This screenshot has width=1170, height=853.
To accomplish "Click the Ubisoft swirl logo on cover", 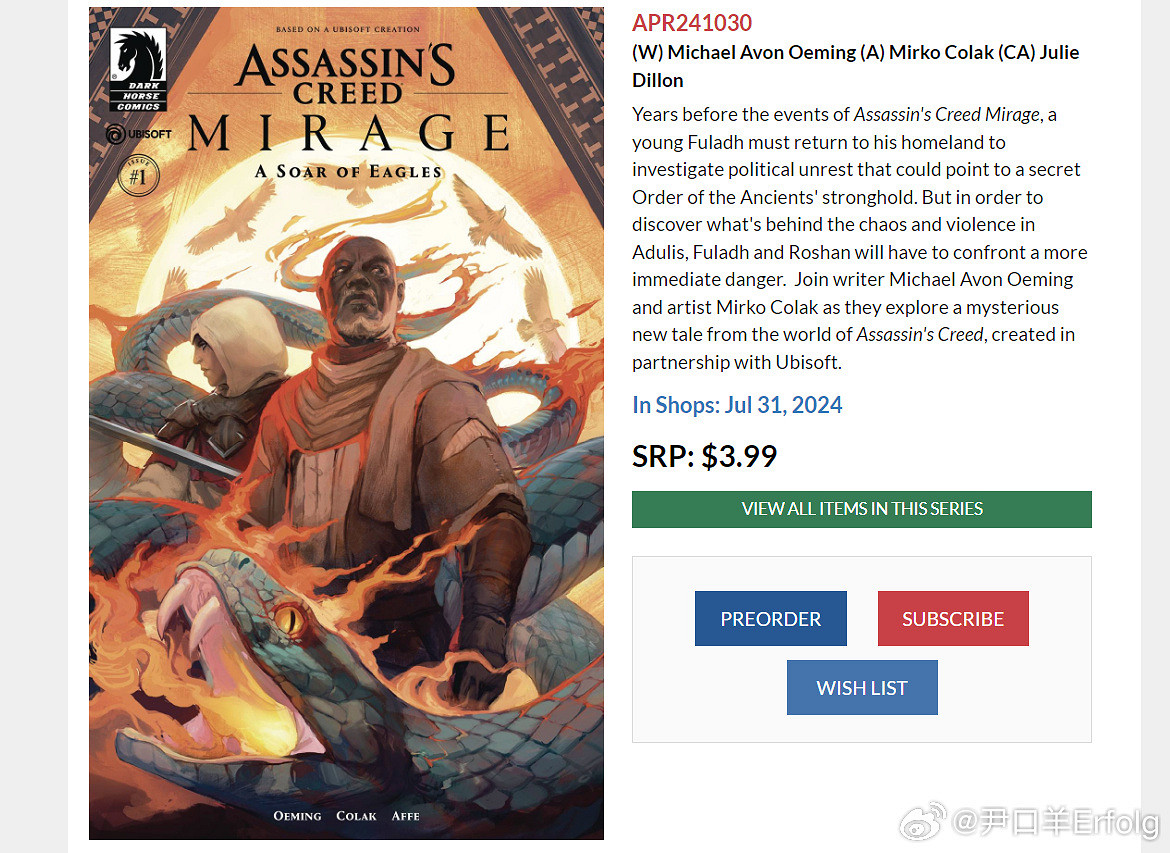I will [x=115, y=133].
